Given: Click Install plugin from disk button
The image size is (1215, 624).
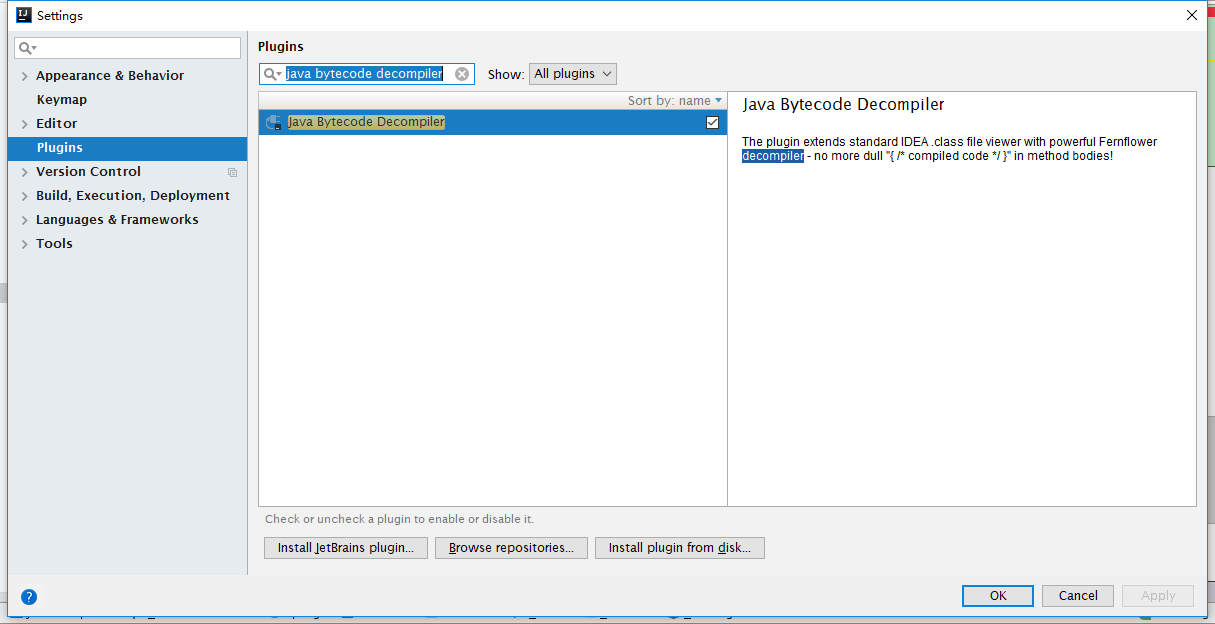Looking at the screenshot, I should (680, 548).
